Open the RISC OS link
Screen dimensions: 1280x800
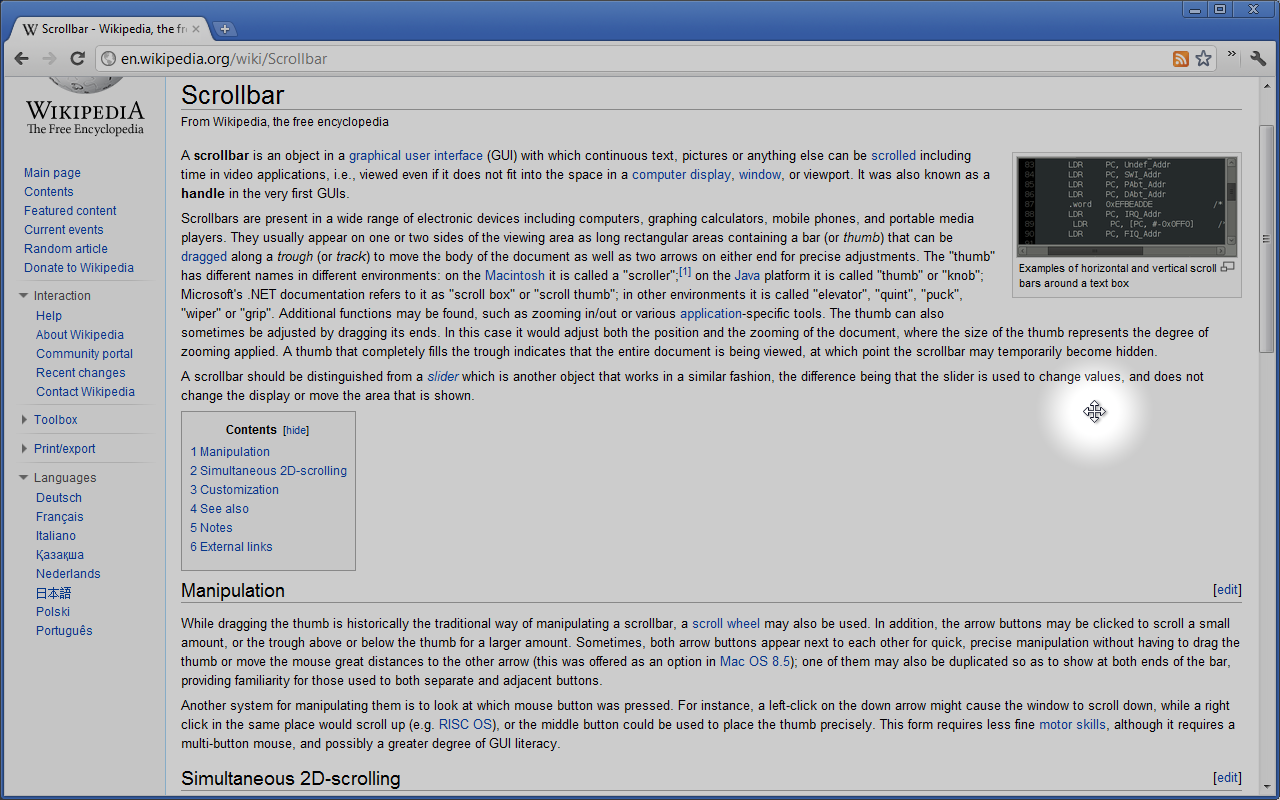point(465,725)
